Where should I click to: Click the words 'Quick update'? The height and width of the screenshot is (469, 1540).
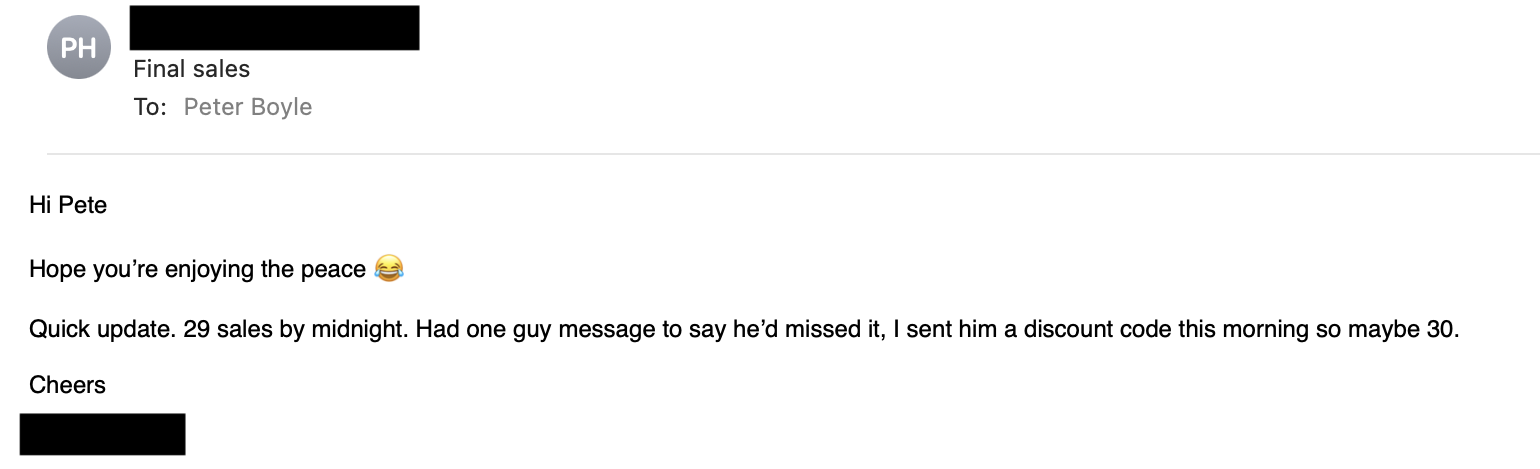[x=100, y=330]
